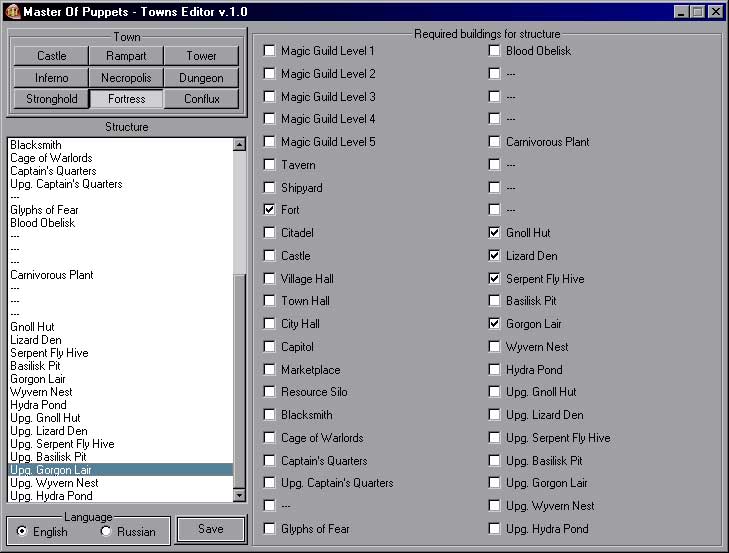Enable the Village Hall checkbox
Image resolution: width=729 pixels, height=553 pixels.
269,279
